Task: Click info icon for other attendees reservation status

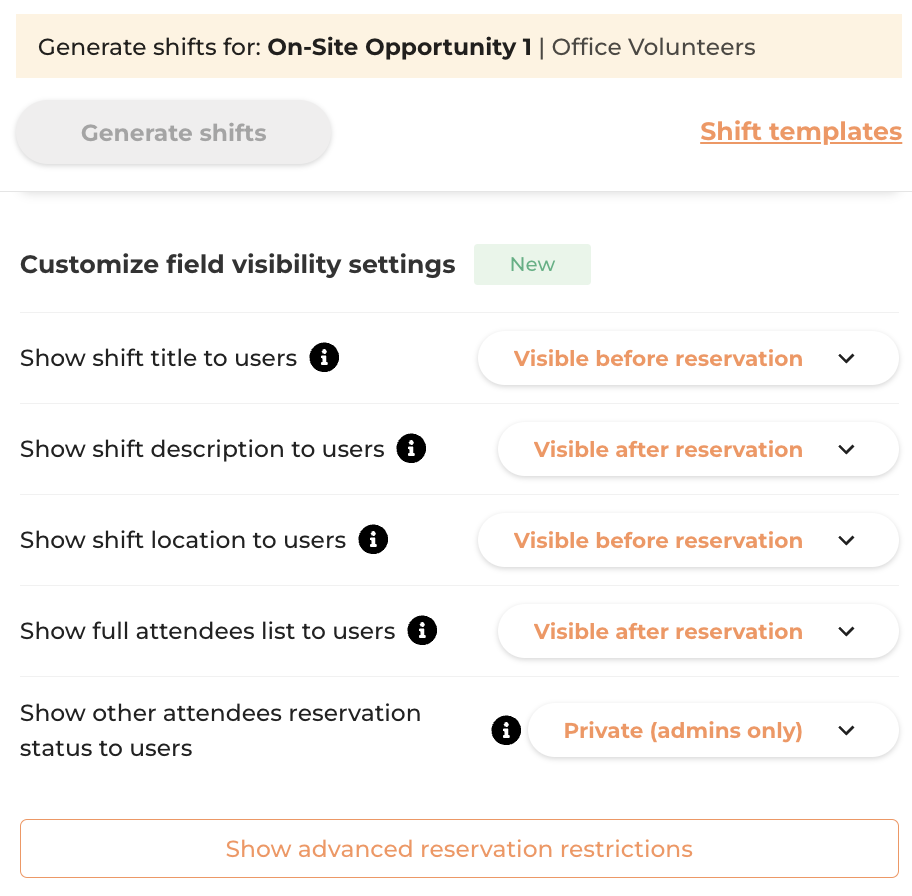Action: (506, 730)
